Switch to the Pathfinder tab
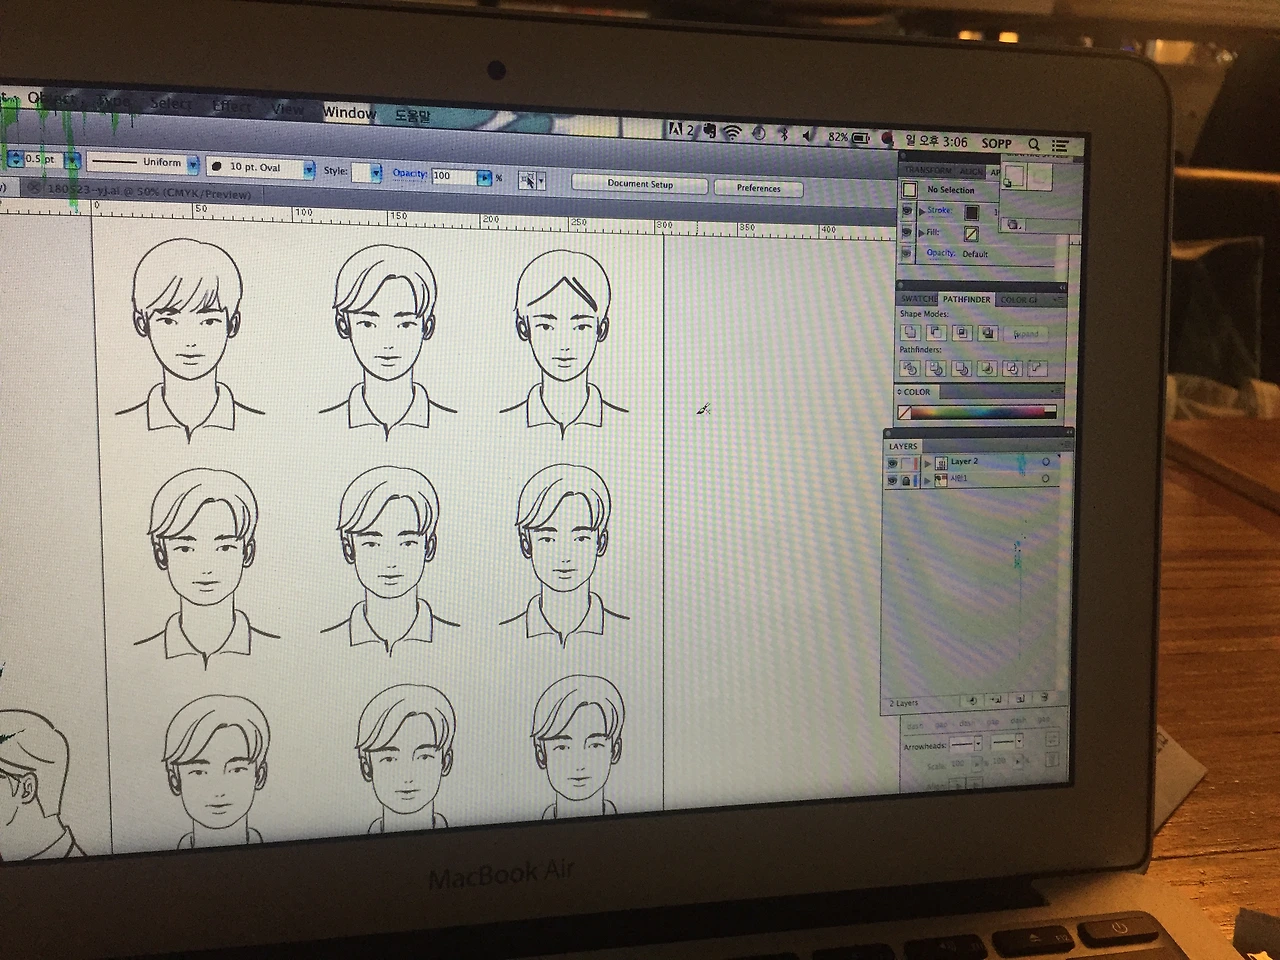 point(966,299)
